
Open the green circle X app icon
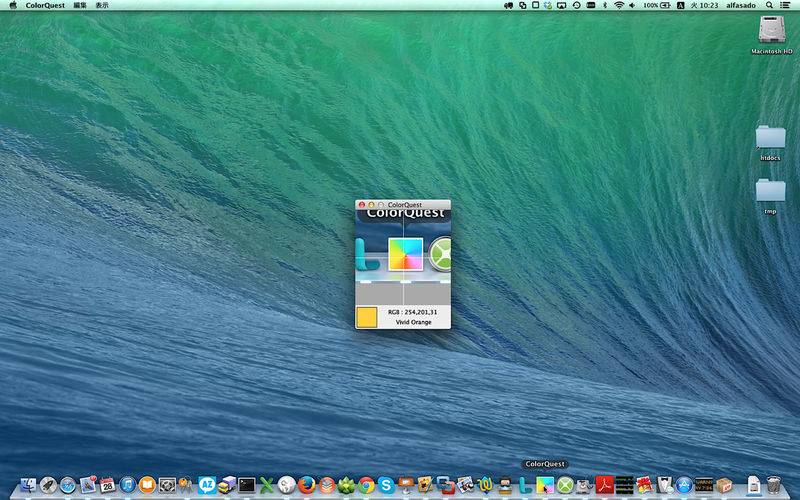565,485
